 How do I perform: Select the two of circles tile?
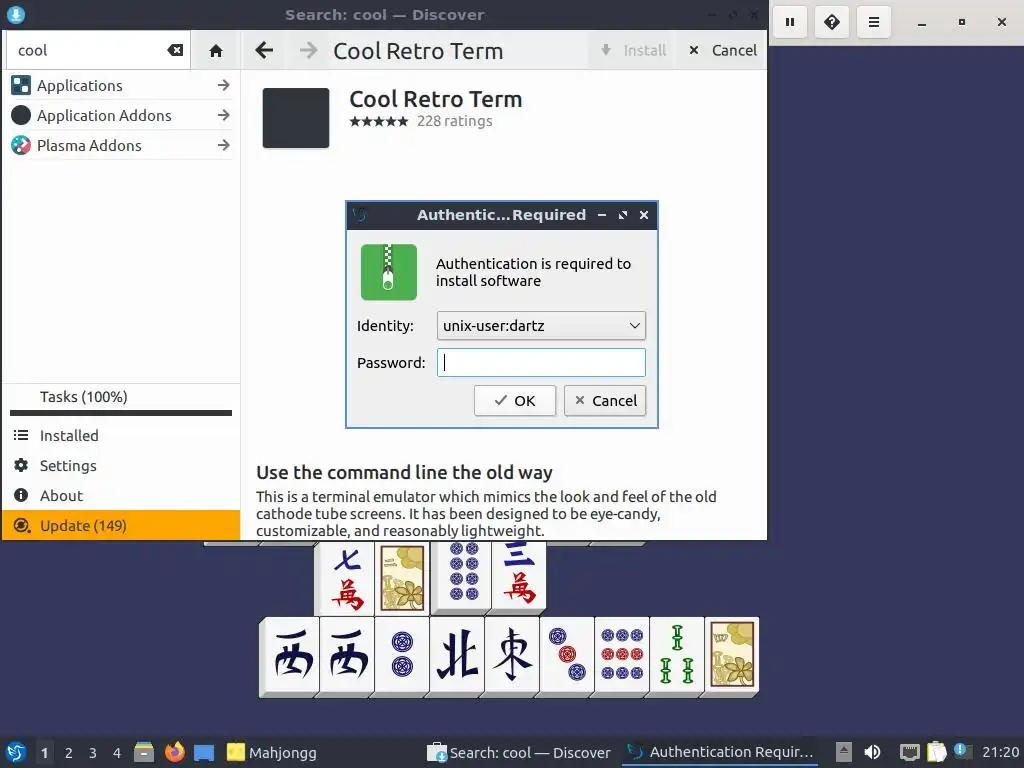pyautogui.click(x=402, y=655)
